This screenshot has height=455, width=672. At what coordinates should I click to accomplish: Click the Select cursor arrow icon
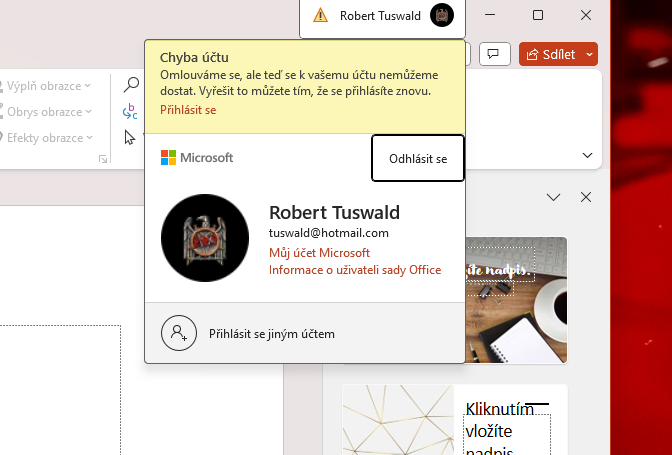tap(129, 138)
